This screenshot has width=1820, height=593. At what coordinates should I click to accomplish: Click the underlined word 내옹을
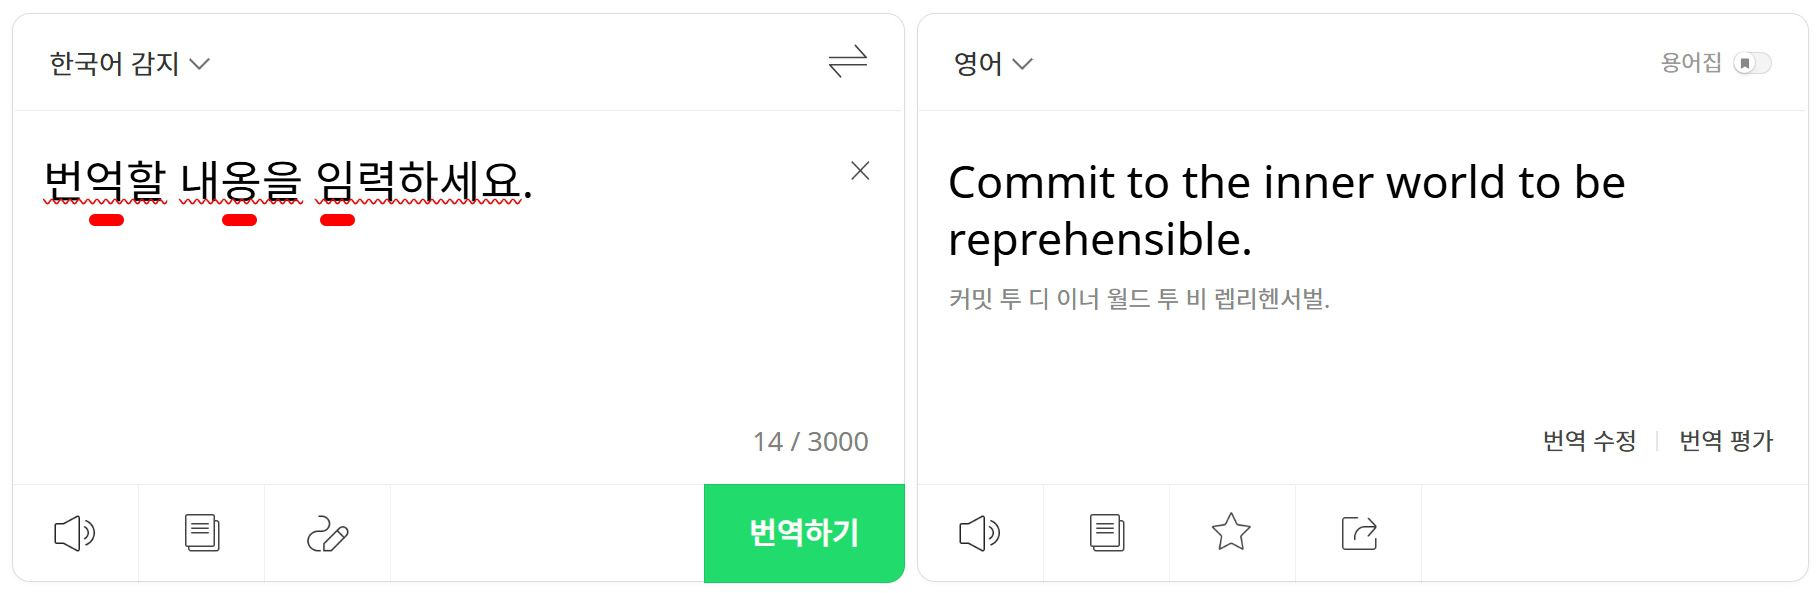tap(241, 181)
